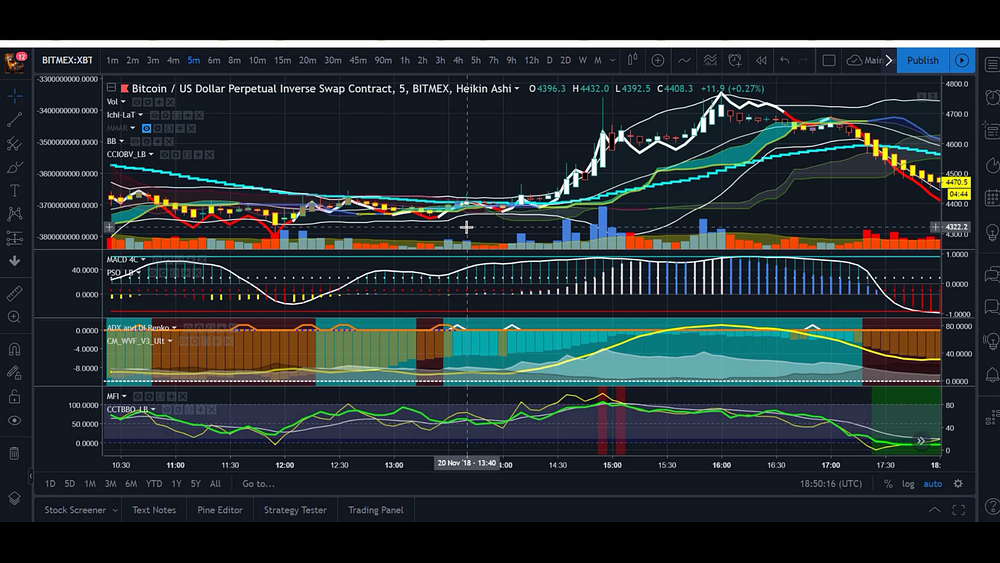Expand the MFI indicator dropdown
This screenshot has height=563, width=1000.
coord(124,397)
